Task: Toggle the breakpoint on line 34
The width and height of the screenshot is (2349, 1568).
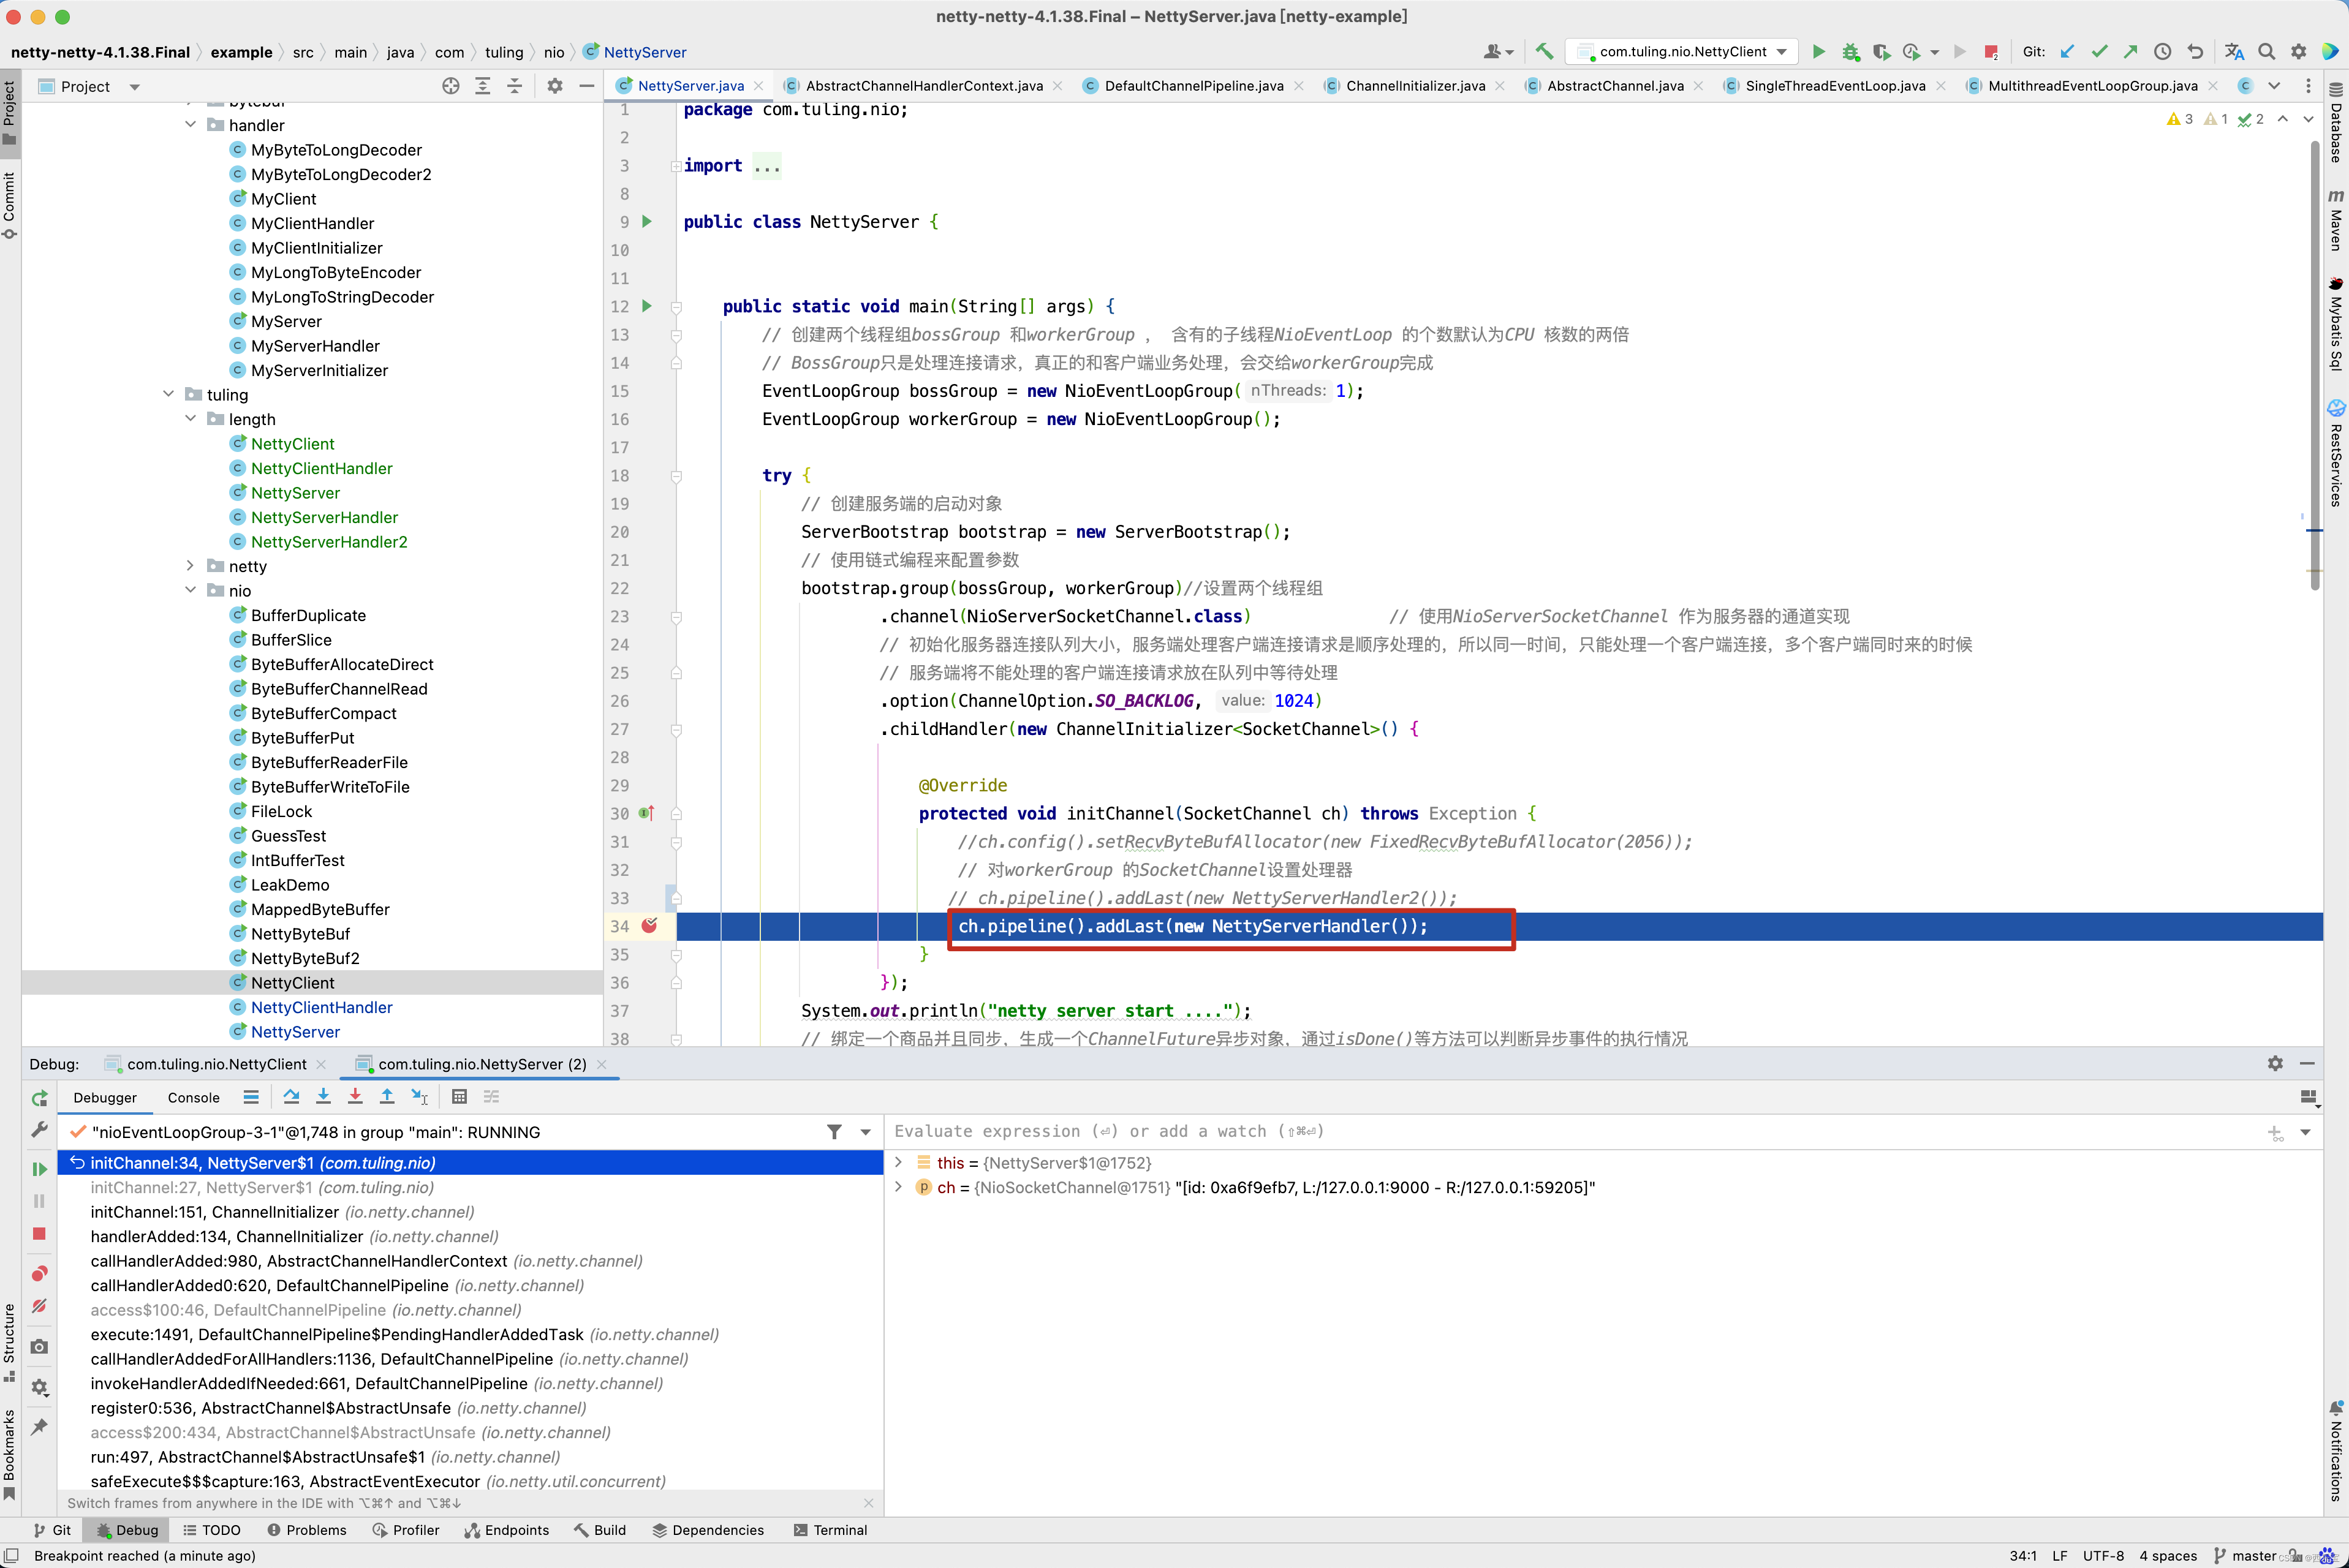Action: pyautogui.click(x=649, y=926)
